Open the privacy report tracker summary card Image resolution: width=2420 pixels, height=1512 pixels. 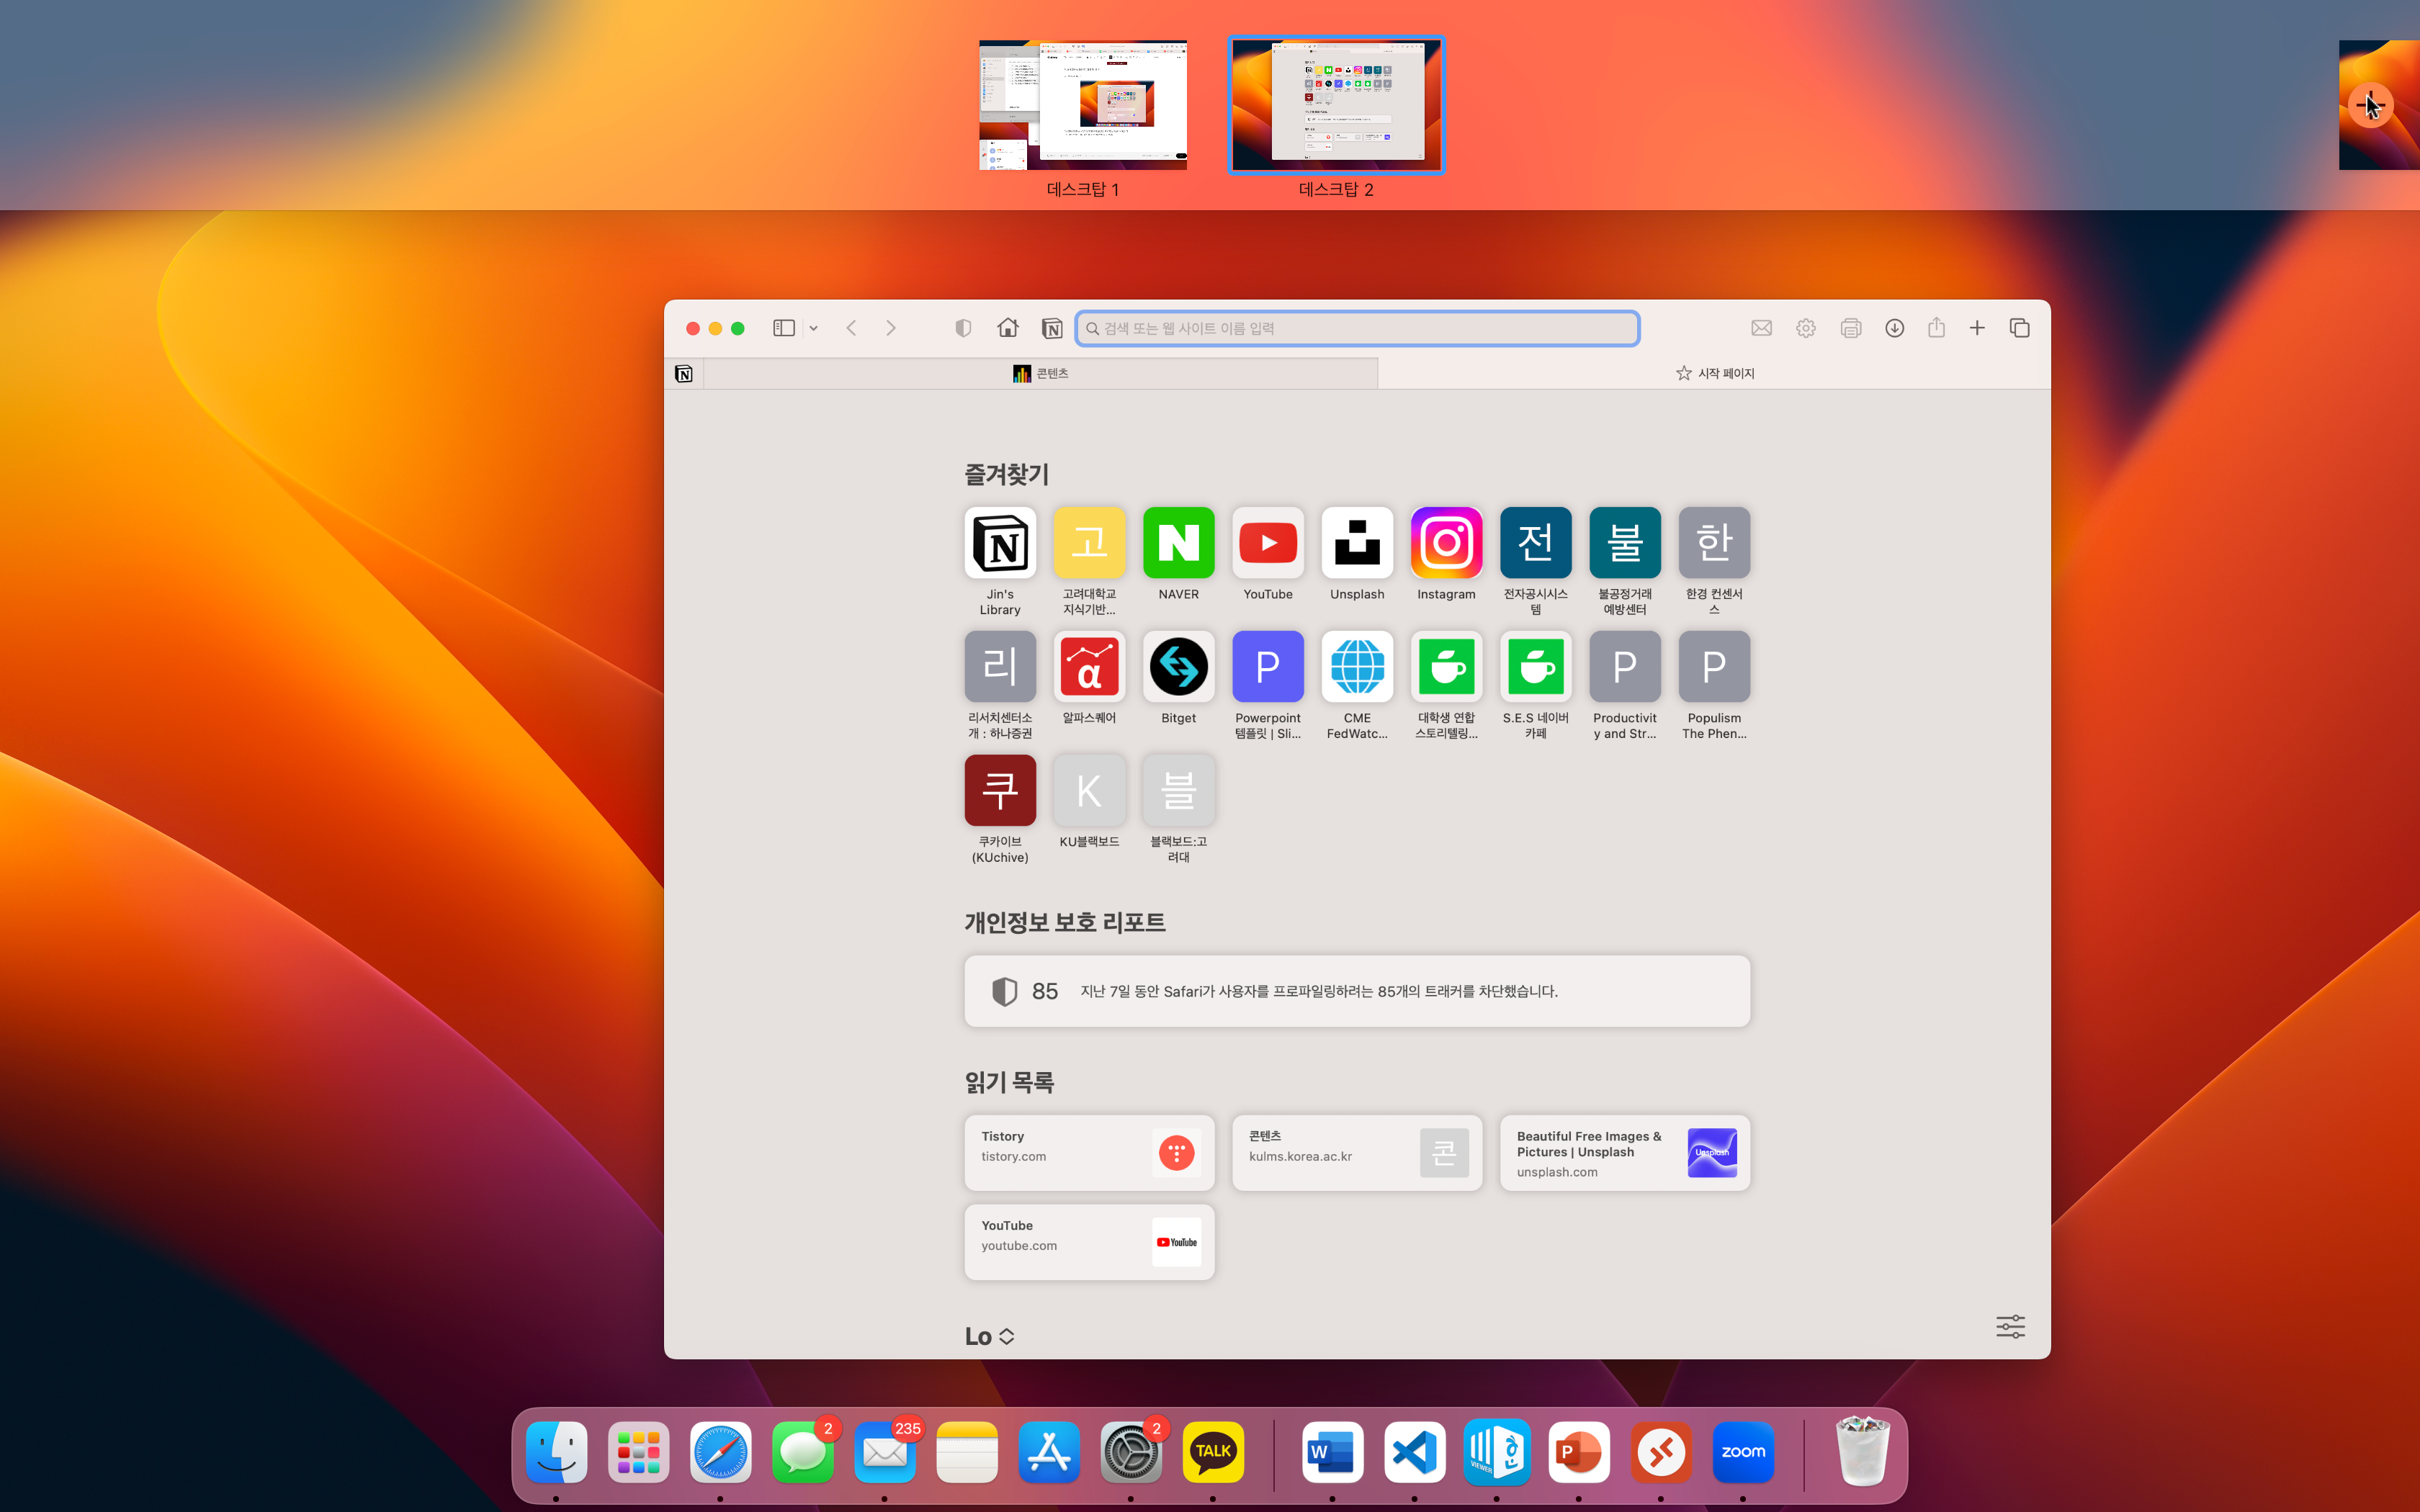(1357, 991)
